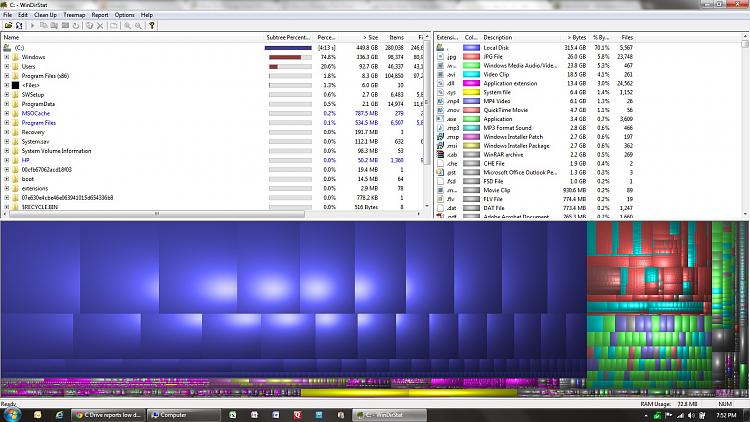Click the Explorer Here toolbar icon
Image resolution: width=750 pixels, height=422 pixels.
click(54, 25)
